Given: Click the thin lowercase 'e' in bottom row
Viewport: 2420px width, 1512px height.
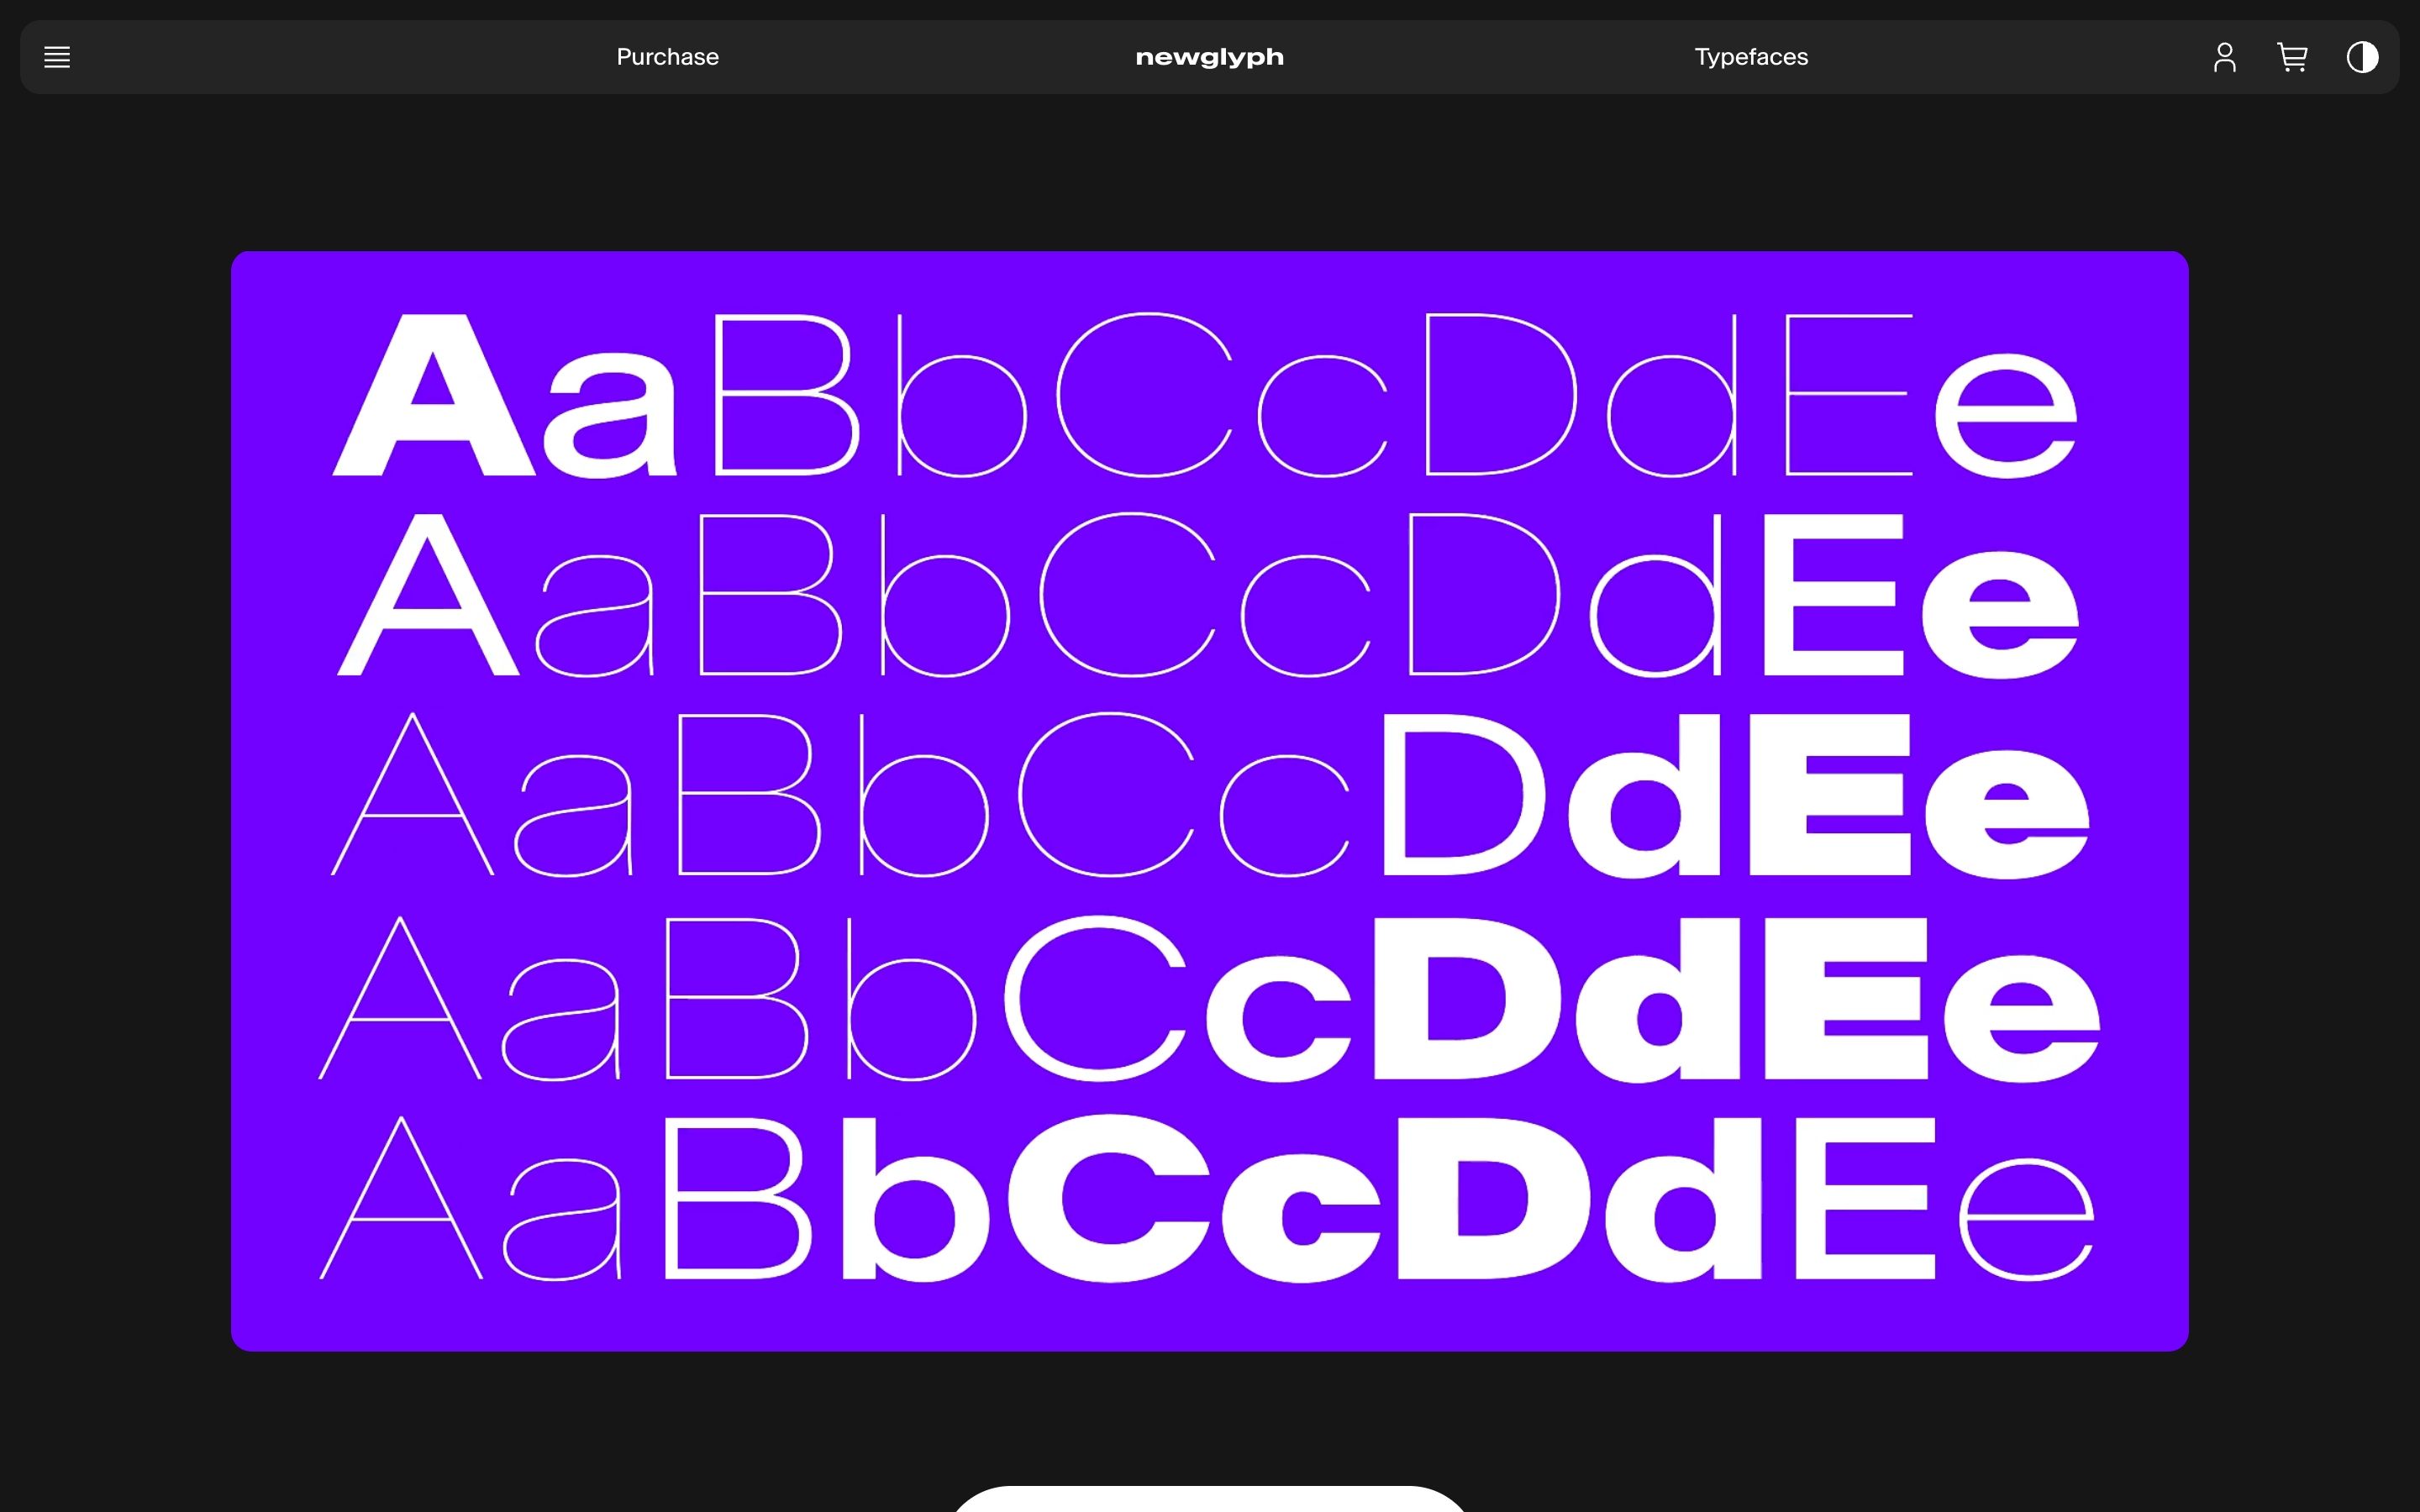Looking at the screenshot, I should [x=2026, y=1220].
